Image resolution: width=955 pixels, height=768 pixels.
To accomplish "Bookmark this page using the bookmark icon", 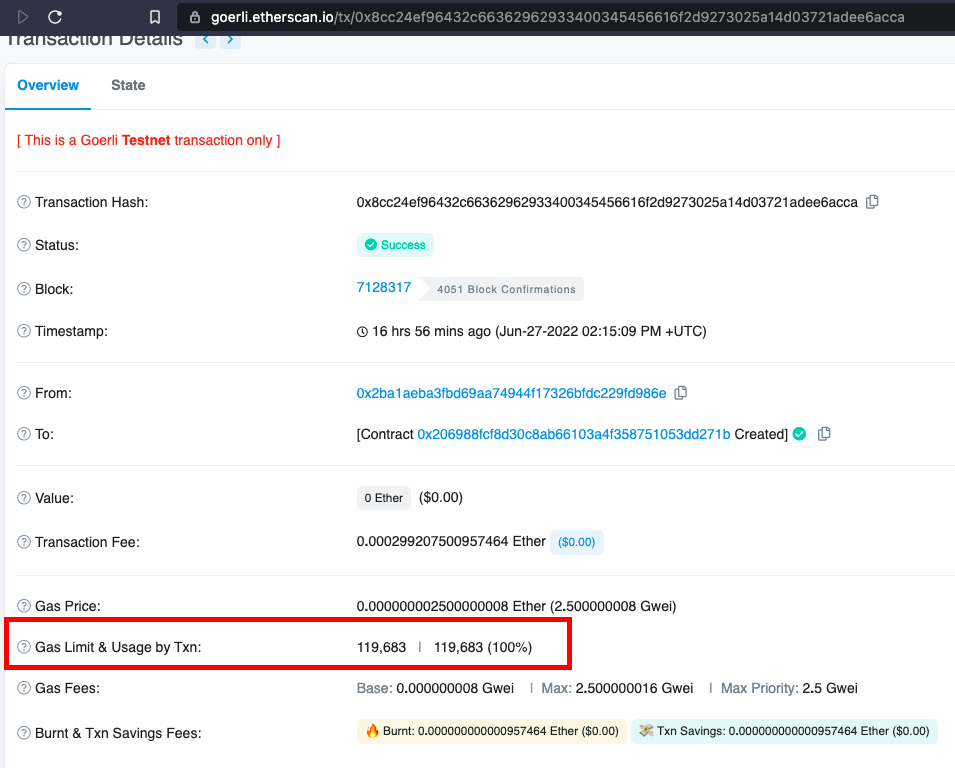I will pyautogui.click(x=155, y=17).
